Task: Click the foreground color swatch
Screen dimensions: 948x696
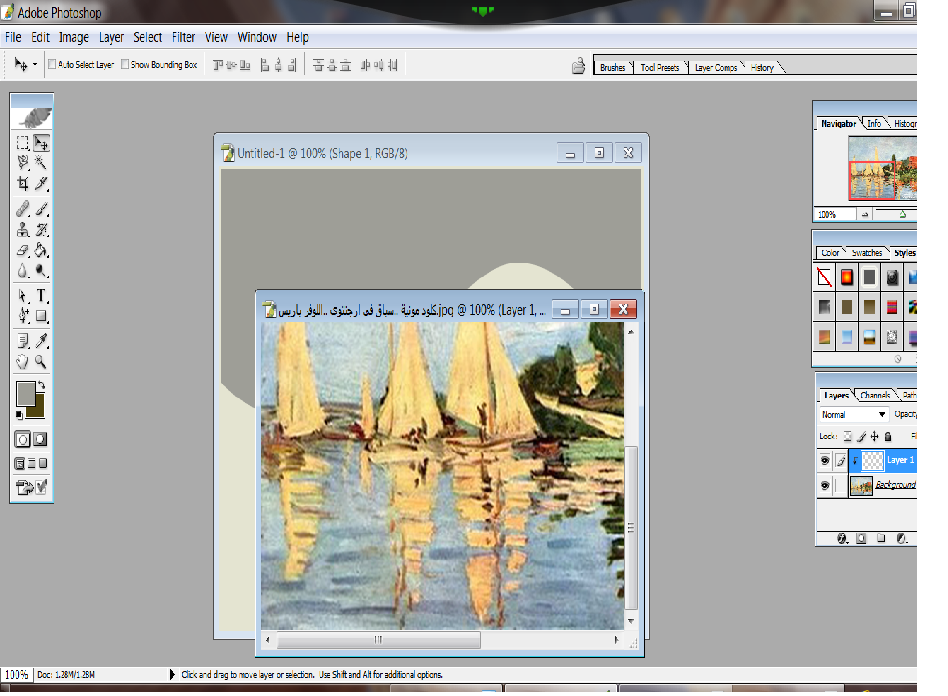Action: click(x=25, y=394)
